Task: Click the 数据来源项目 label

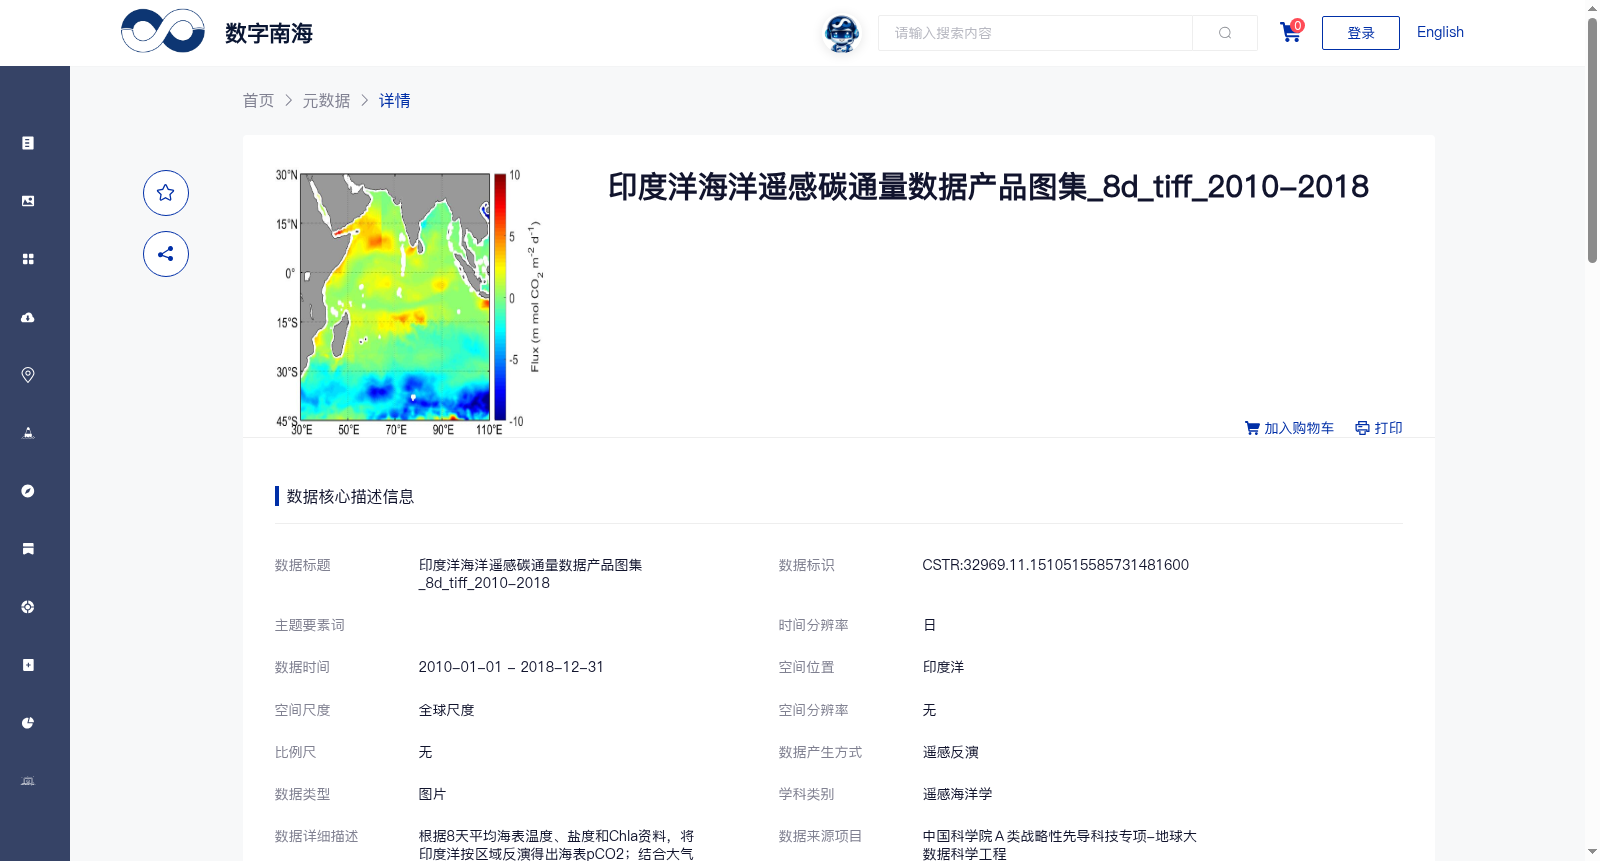Action: (x=820, y=836)
